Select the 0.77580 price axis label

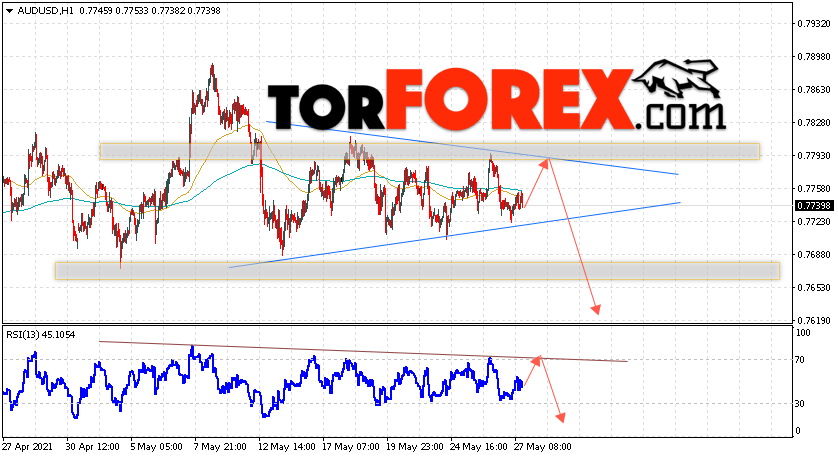tap(814, 189)
